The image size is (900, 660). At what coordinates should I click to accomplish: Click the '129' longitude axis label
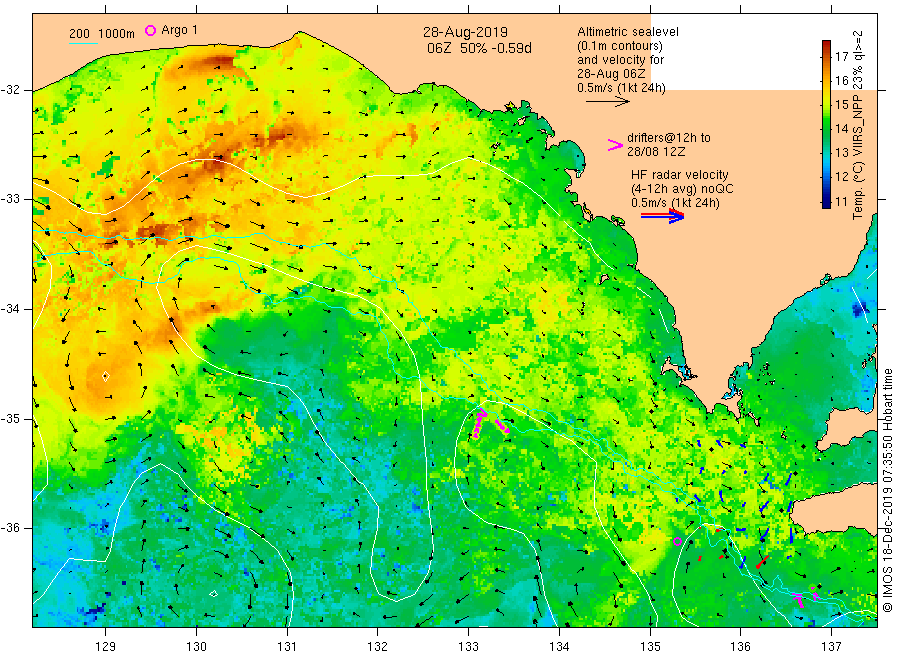click(x=106, y=647)
